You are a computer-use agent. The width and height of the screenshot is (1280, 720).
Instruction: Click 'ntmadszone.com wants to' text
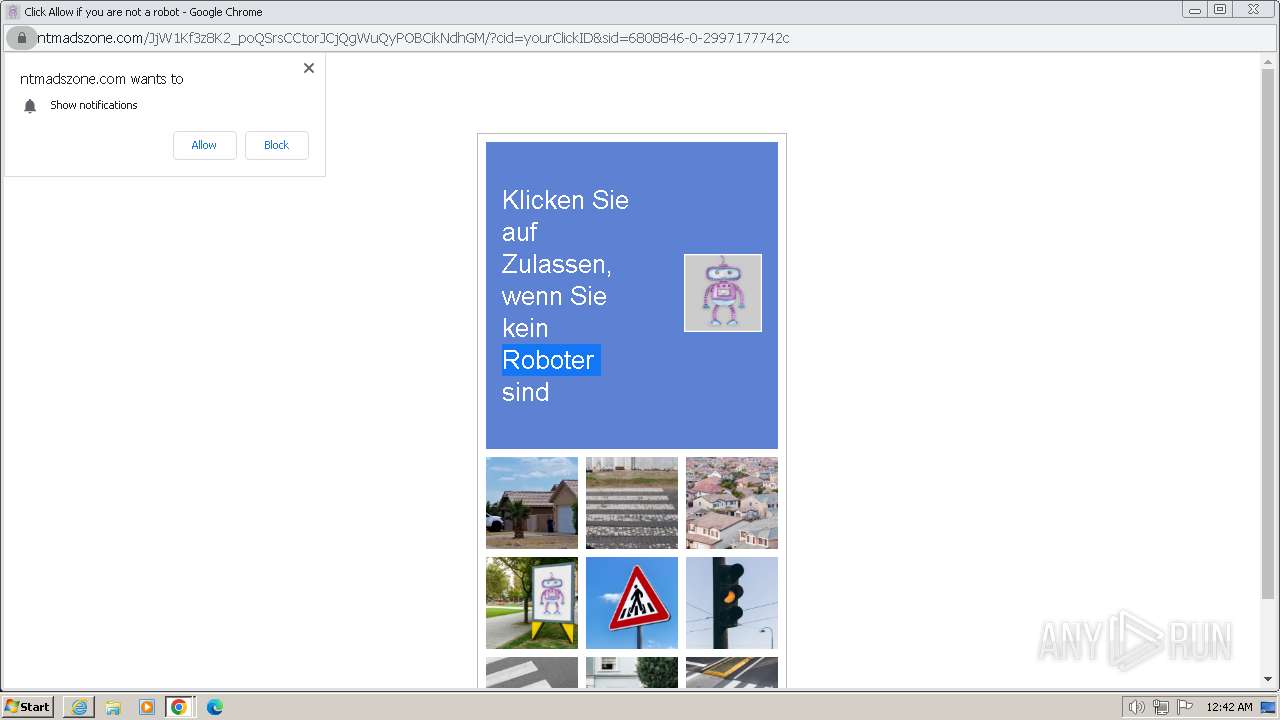pos(102,79)
